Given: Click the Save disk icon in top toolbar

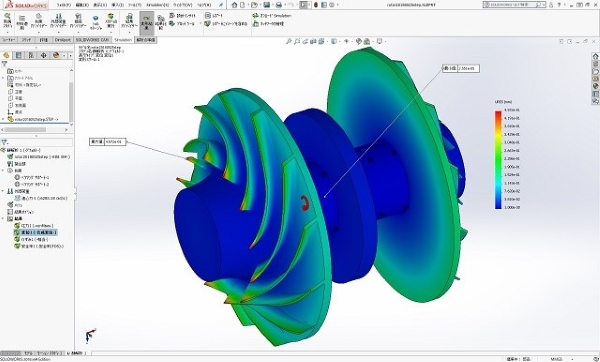Looking at the screenshot, I should tap(267, 5).
